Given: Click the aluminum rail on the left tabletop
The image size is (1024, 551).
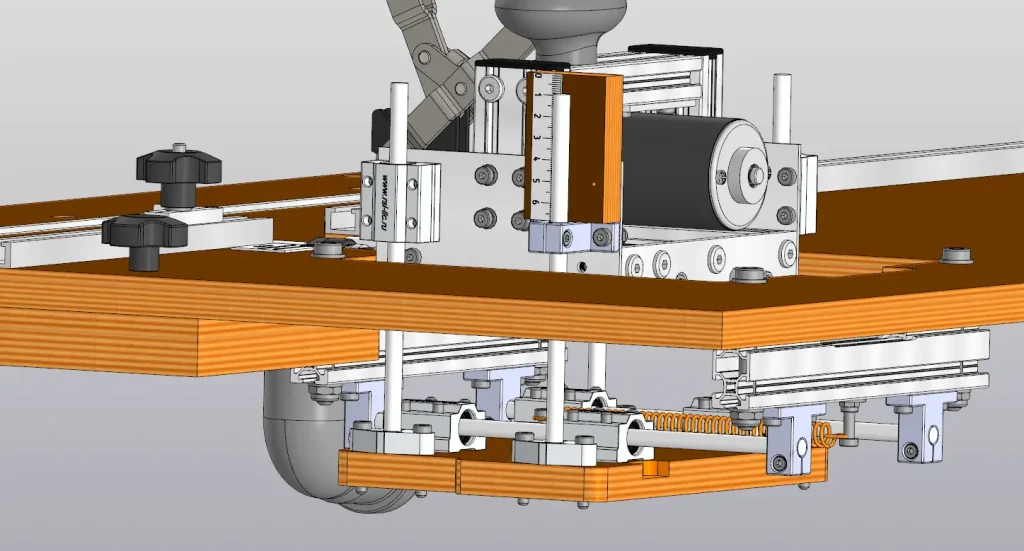Looking at the screenshot, I should tap(131, 238).
